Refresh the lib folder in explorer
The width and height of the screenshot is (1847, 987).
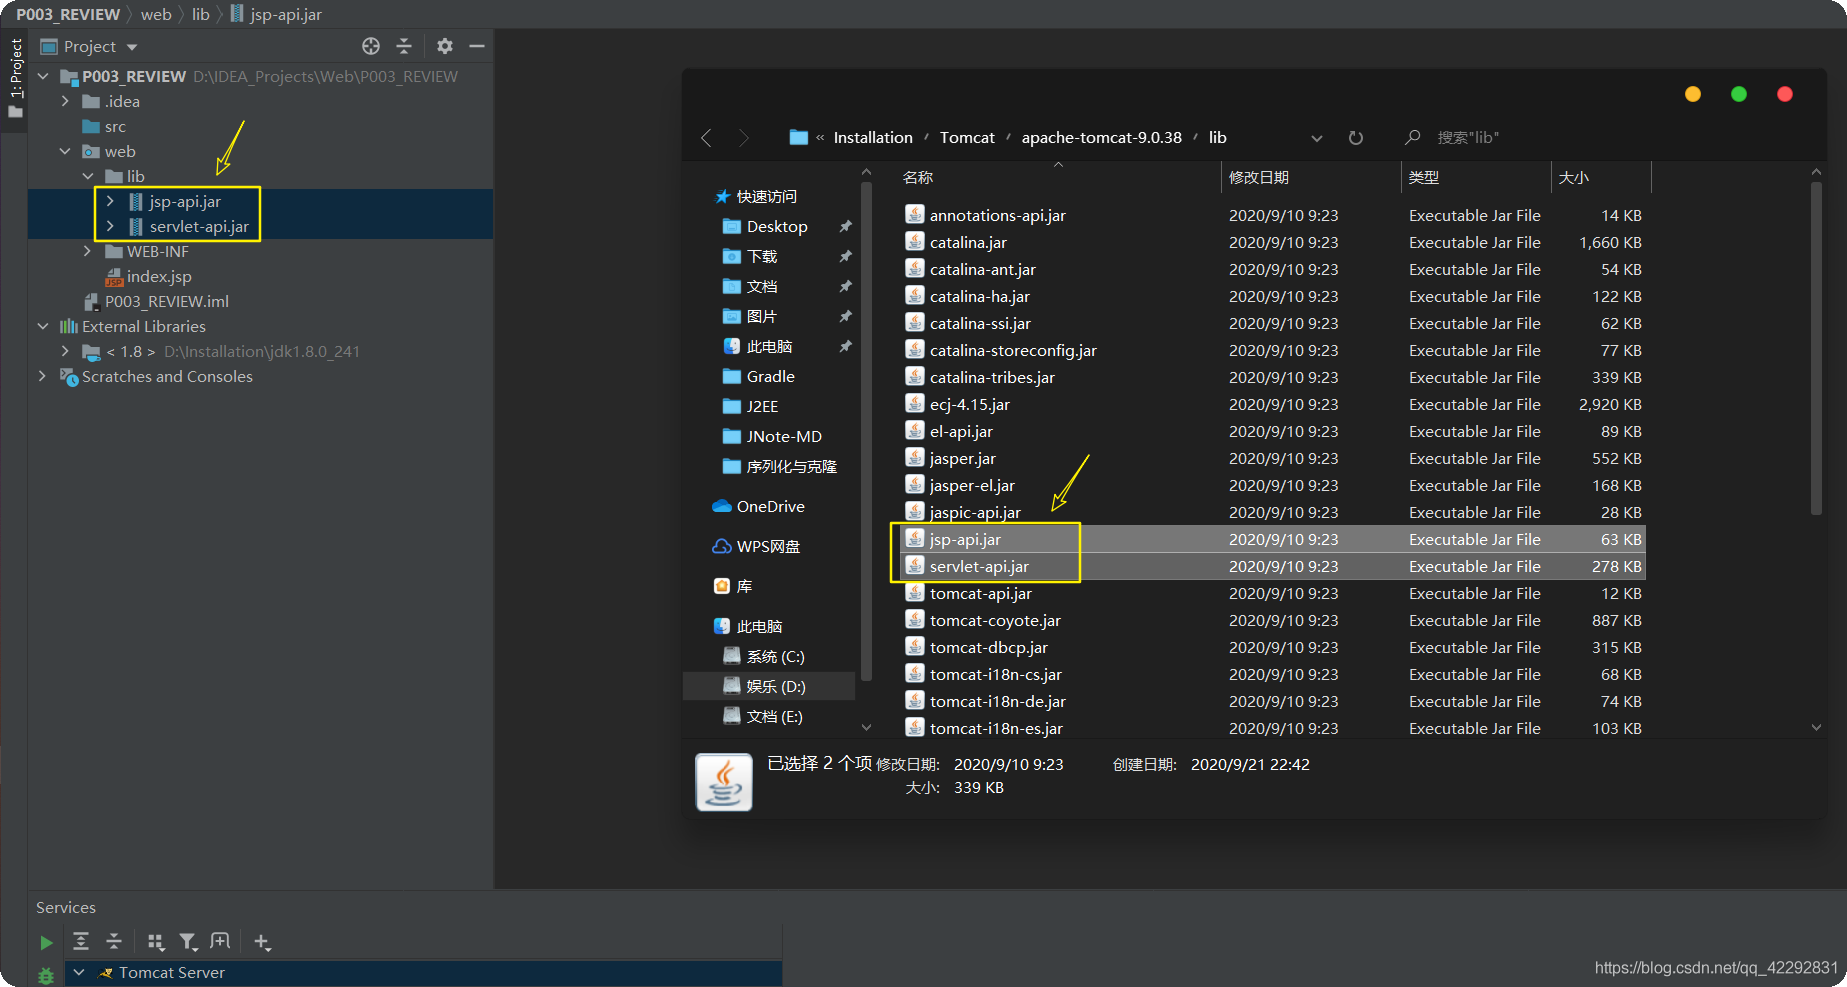(x=1356, y=138)
